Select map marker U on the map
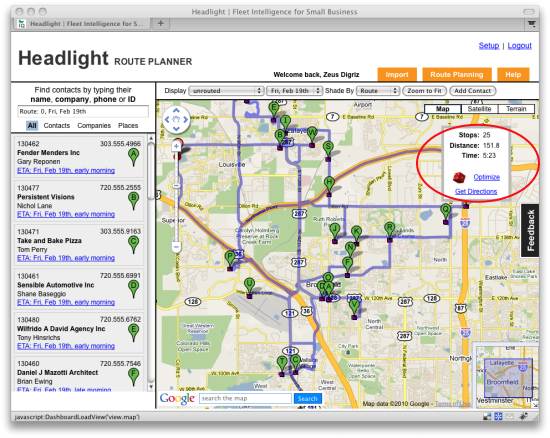 pyautogui.click(x=249, y=286)
